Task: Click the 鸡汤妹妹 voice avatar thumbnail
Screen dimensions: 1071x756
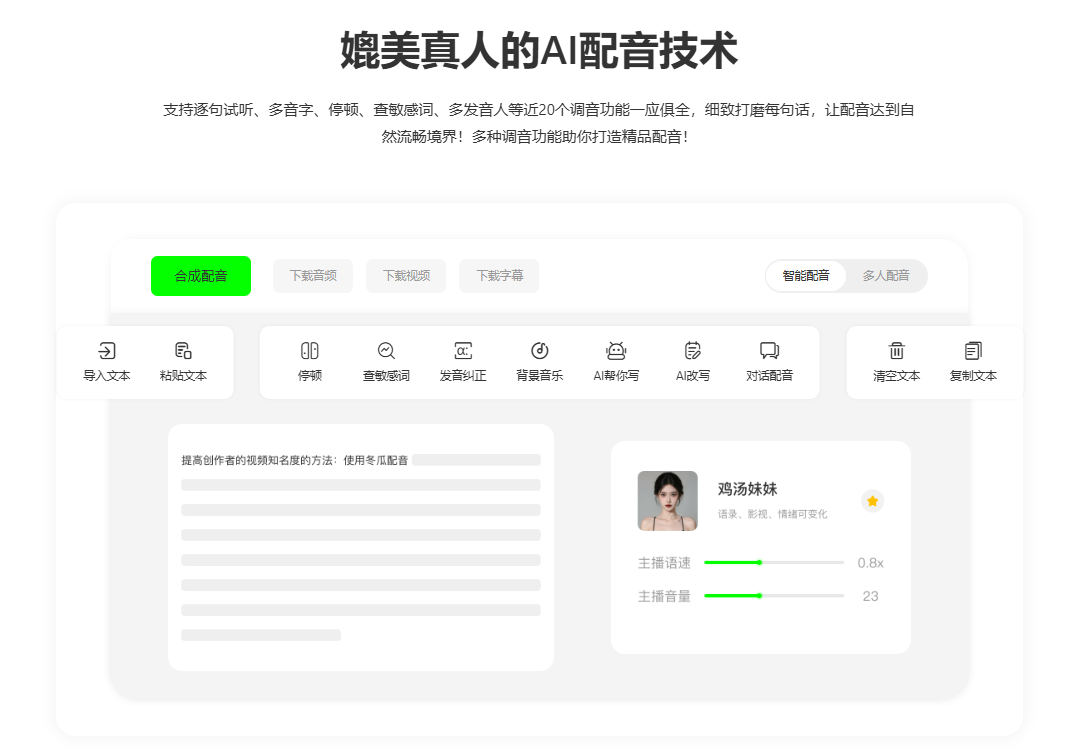Action: point(667,501)
